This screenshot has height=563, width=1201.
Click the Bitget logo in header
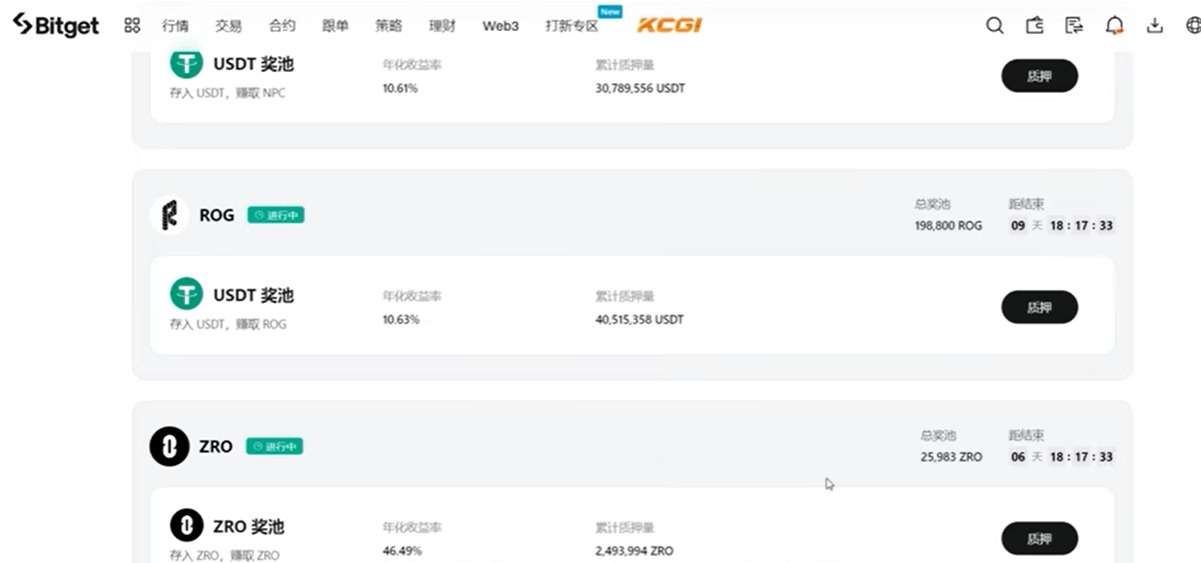tap(55, 25)
